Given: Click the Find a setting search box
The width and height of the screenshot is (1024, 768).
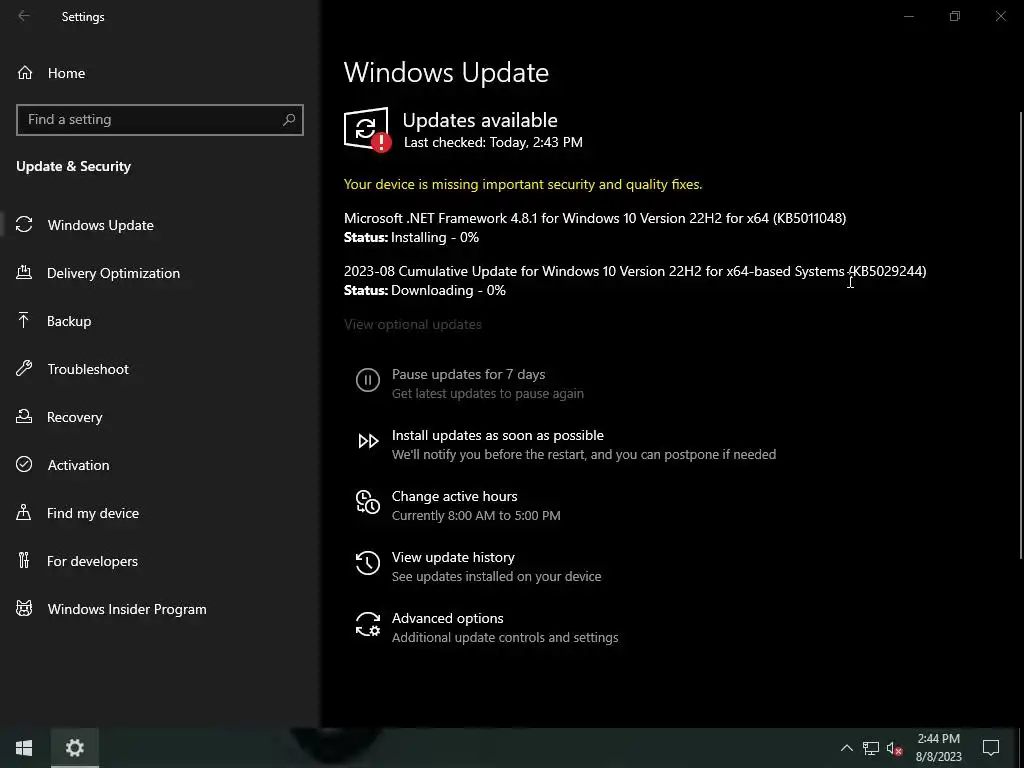Looking at the screenshot, I should click(159, 120).
